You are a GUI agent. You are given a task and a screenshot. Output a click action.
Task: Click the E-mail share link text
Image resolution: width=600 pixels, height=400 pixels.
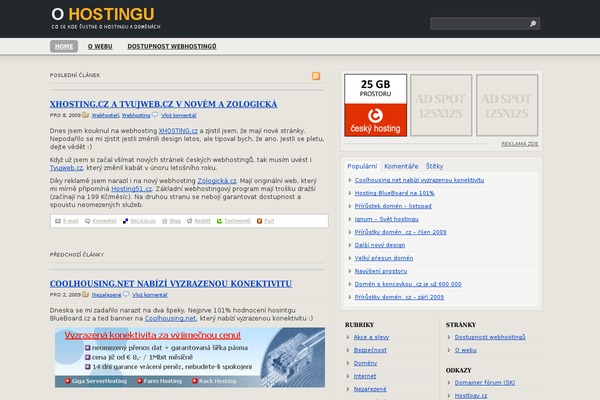[x=71, y=221]
